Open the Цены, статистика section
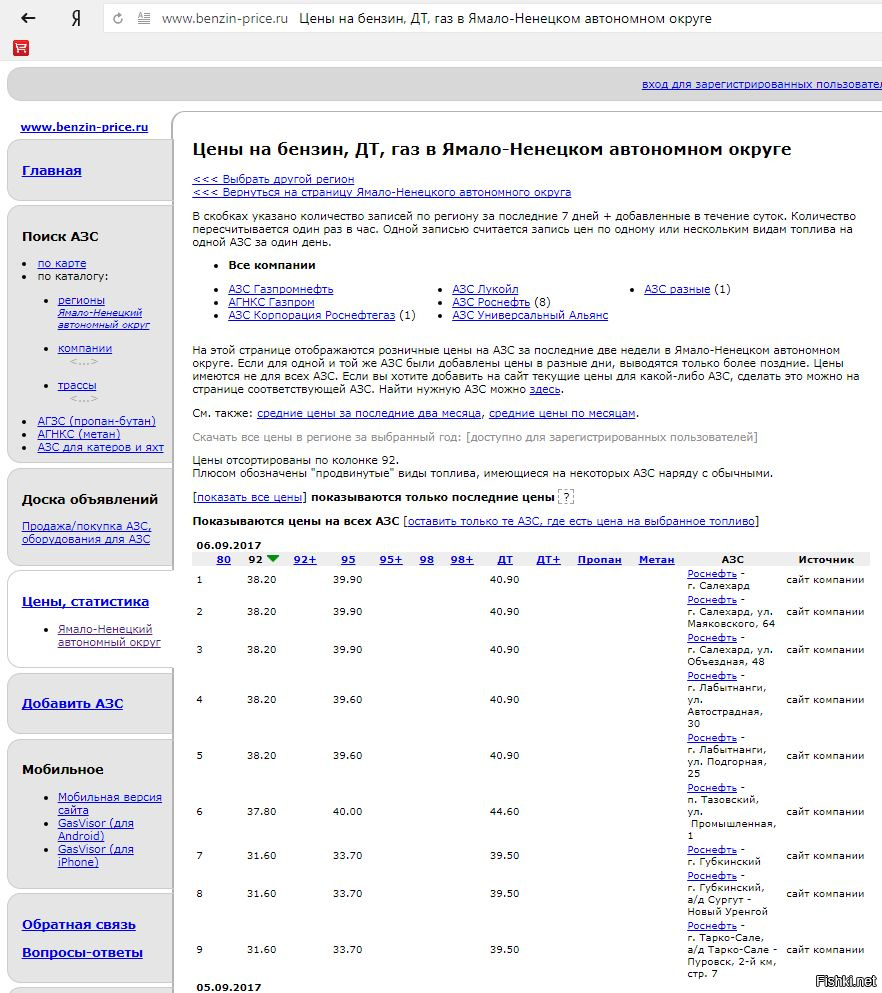The height and width of the screenshot is (993, 882). pyautogui.click(x=85, y=602)
